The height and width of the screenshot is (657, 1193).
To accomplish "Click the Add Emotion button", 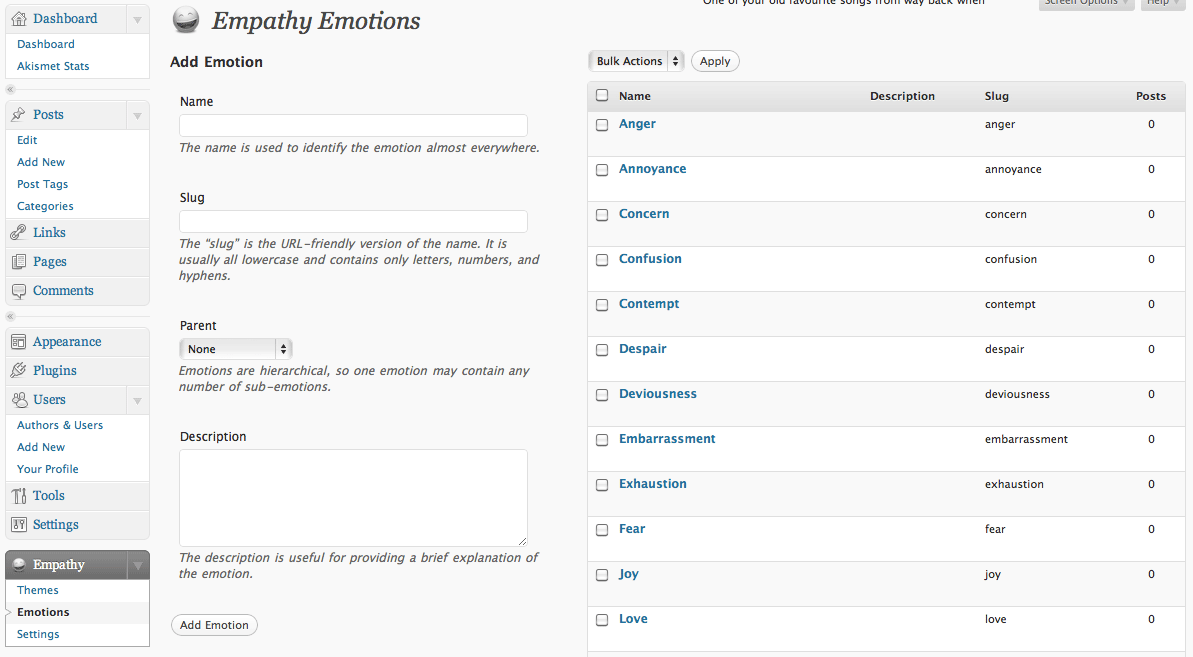I will coord(215,625).
